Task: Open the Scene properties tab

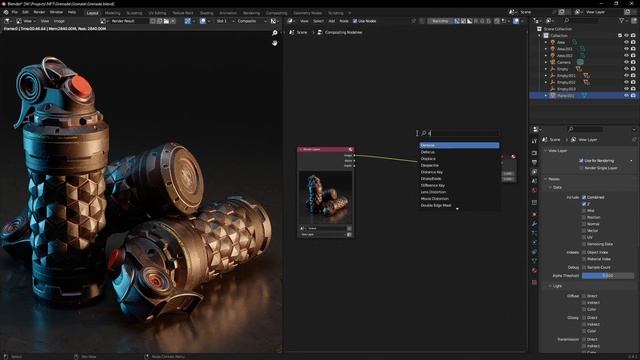Action: [x=534, y=181]
